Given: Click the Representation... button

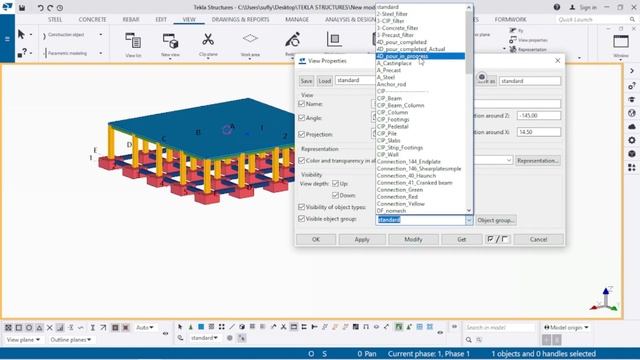Looking at the screenshot, I should point(537,160).
